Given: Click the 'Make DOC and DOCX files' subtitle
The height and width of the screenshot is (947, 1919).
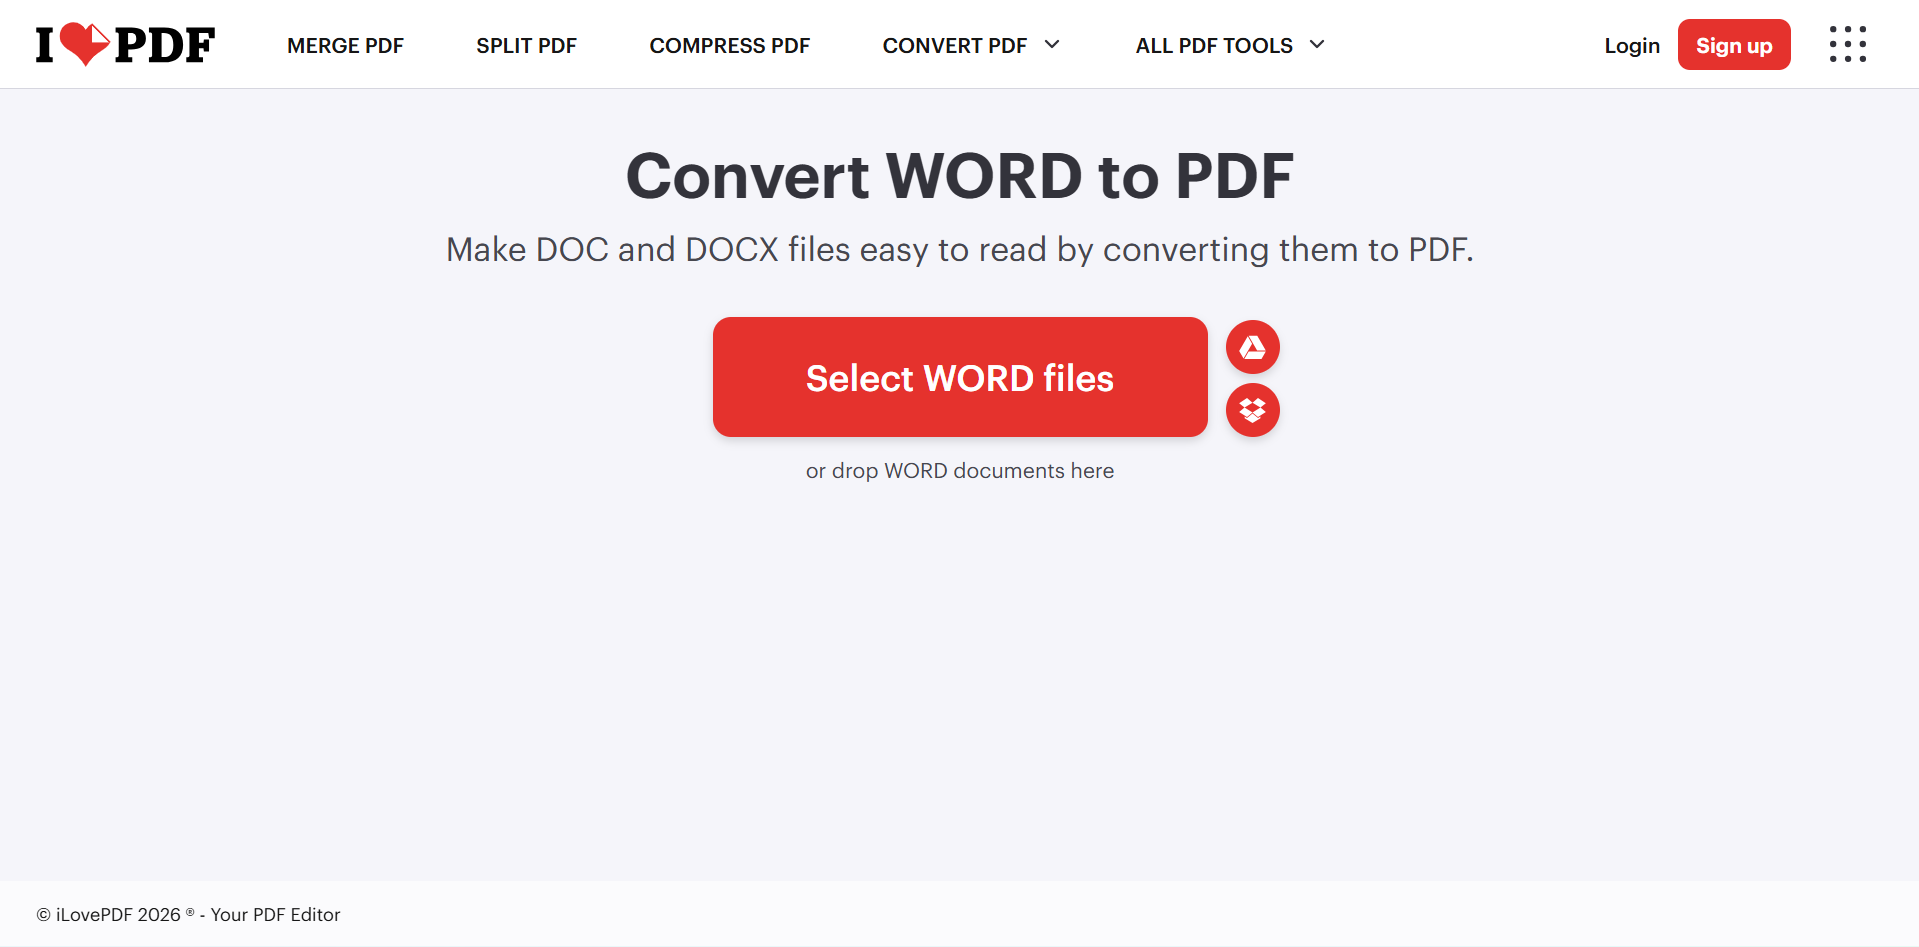Looking at the screenshot, I should pyautogui.click(x=960, y=250).
